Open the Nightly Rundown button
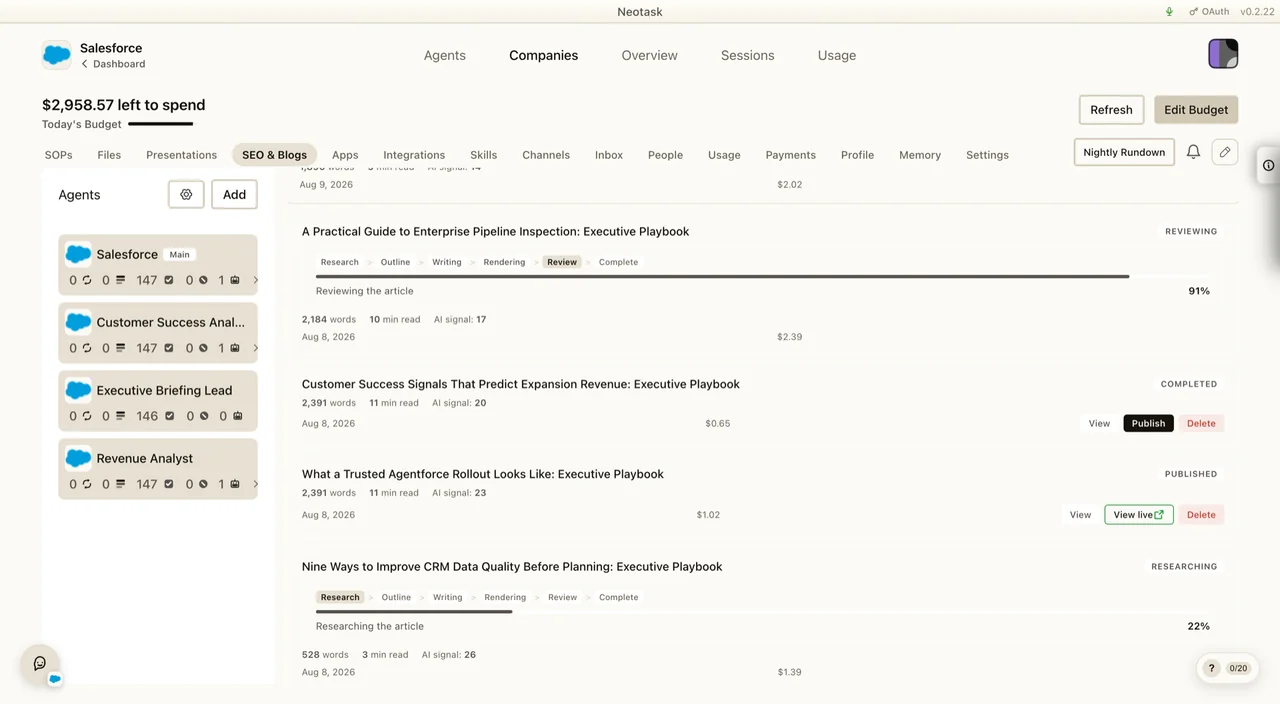1280x704 pixels. (1124, 152)
